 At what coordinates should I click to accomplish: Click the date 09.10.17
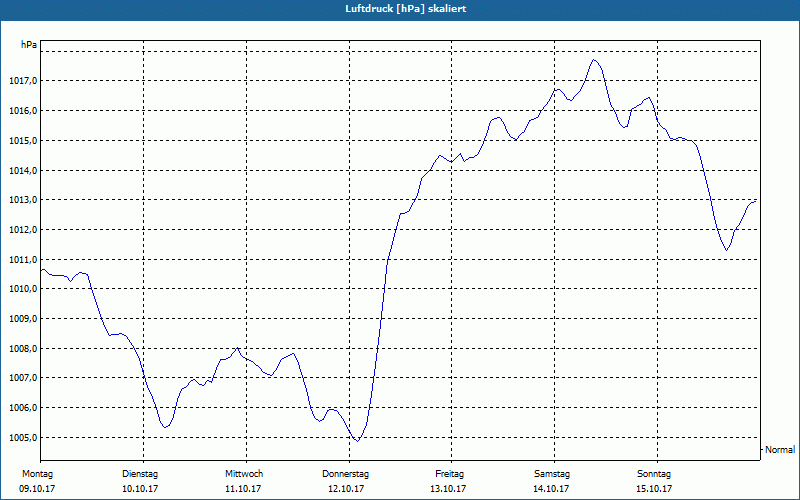pos(37,489)
